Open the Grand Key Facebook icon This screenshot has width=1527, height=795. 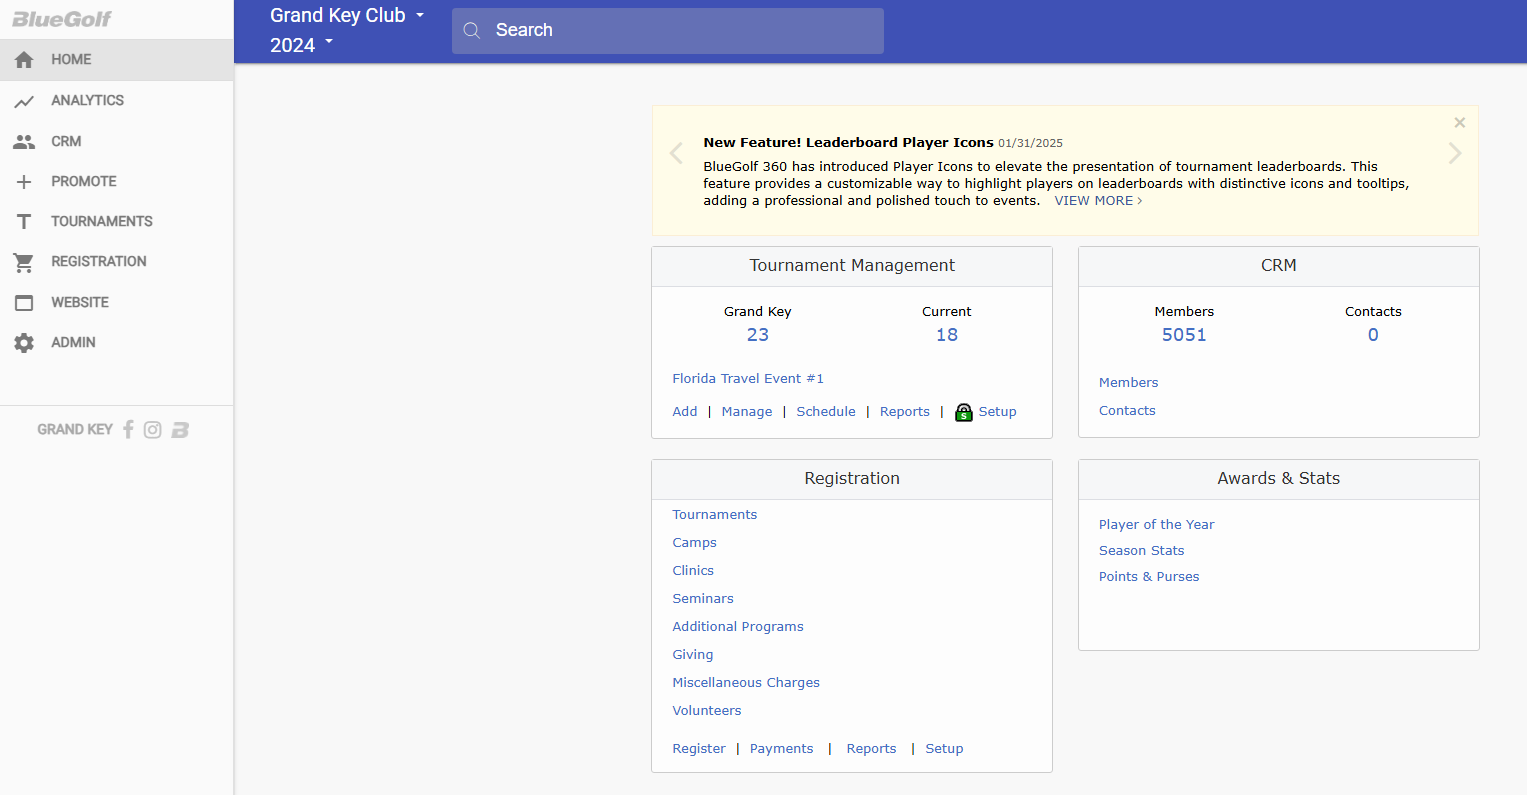pos(128,429)
